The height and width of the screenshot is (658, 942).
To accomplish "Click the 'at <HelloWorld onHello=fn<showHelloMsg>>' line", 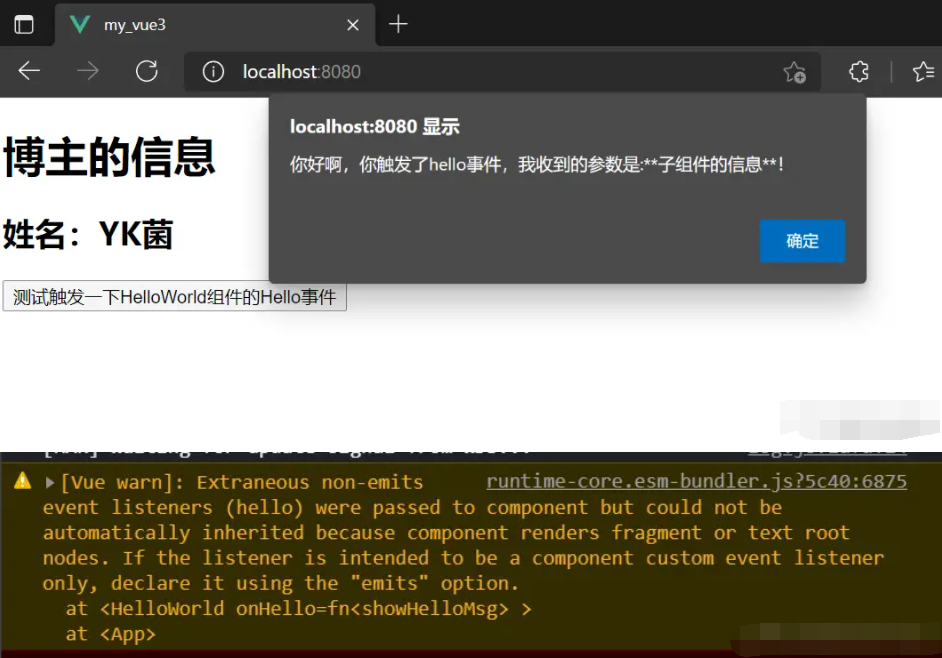I will pos(299,609).
